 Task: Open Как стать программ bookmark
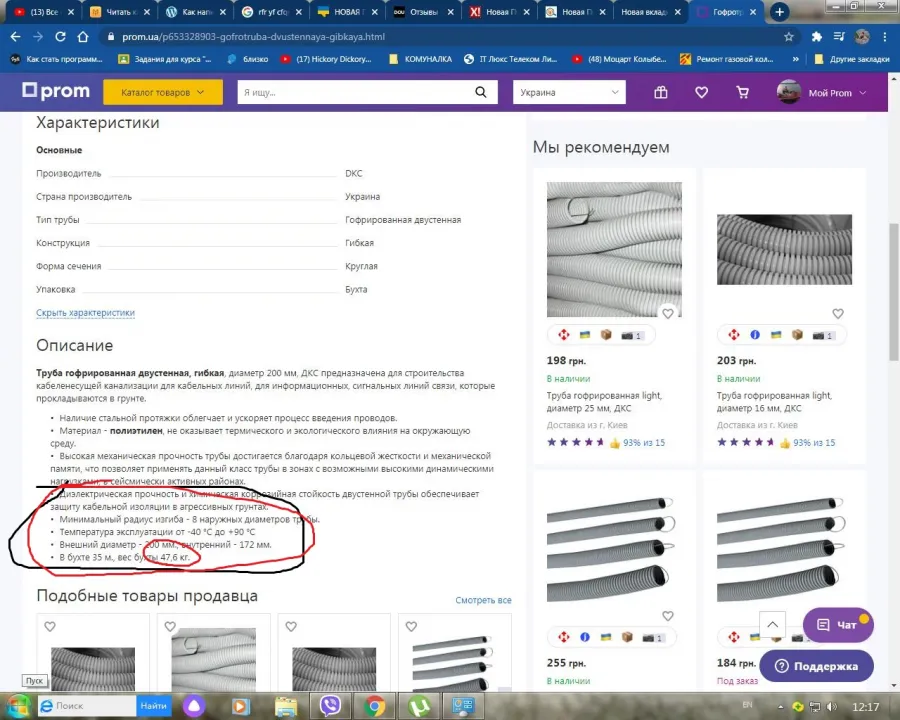[x=56, y=59]
